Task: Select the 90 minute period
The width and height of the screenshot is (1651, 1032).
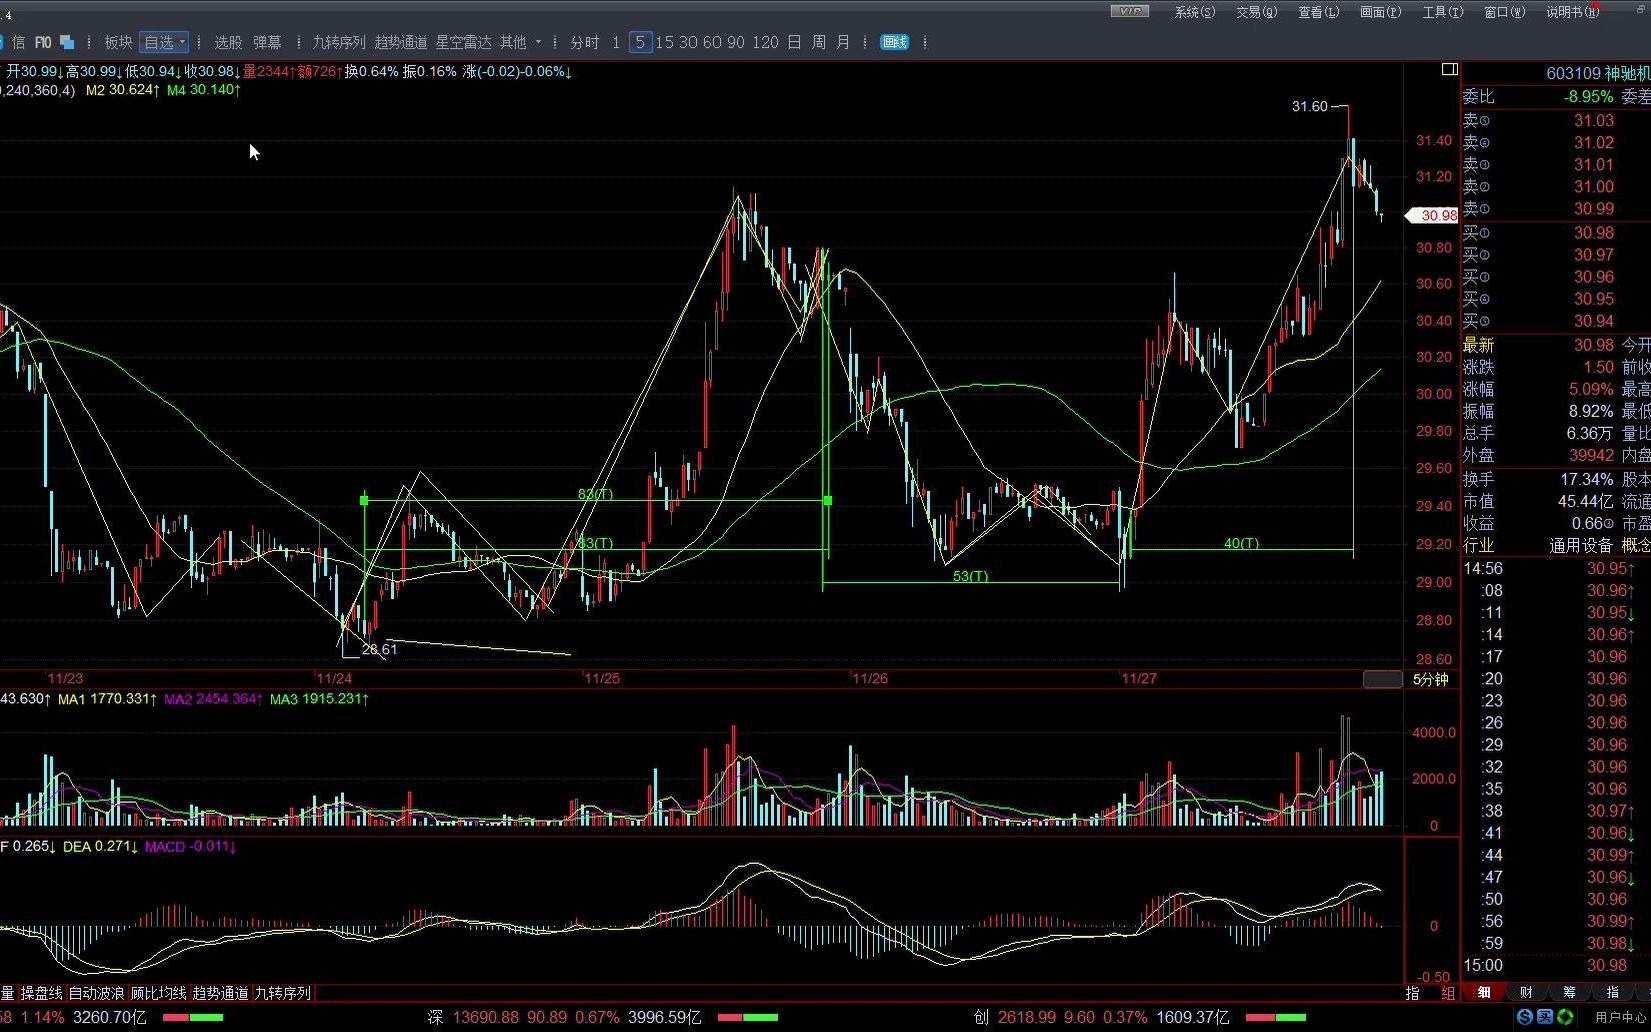Action: pyautogui.click(x=736, y=42)
